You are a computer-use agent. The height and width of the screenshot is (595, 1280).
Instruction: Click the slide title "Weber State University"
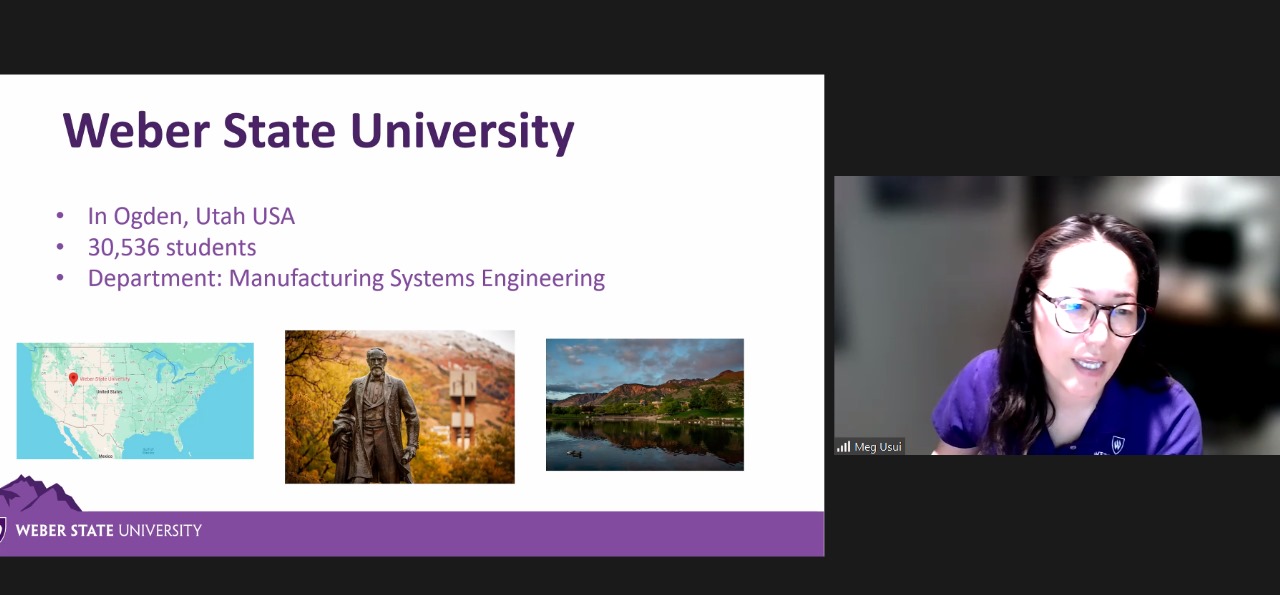click(x=318, y=131)
